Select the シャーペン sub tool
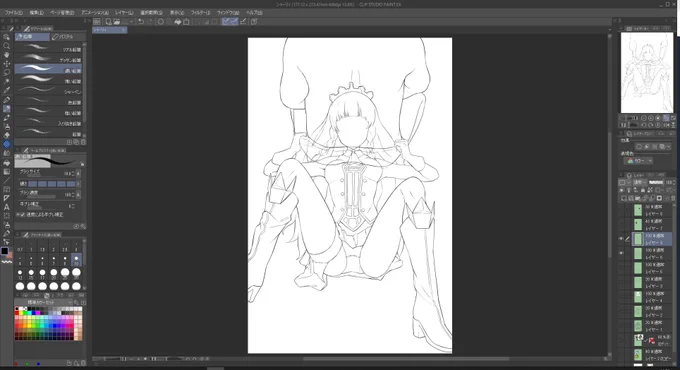680x370 pixels. pos(48,91)
